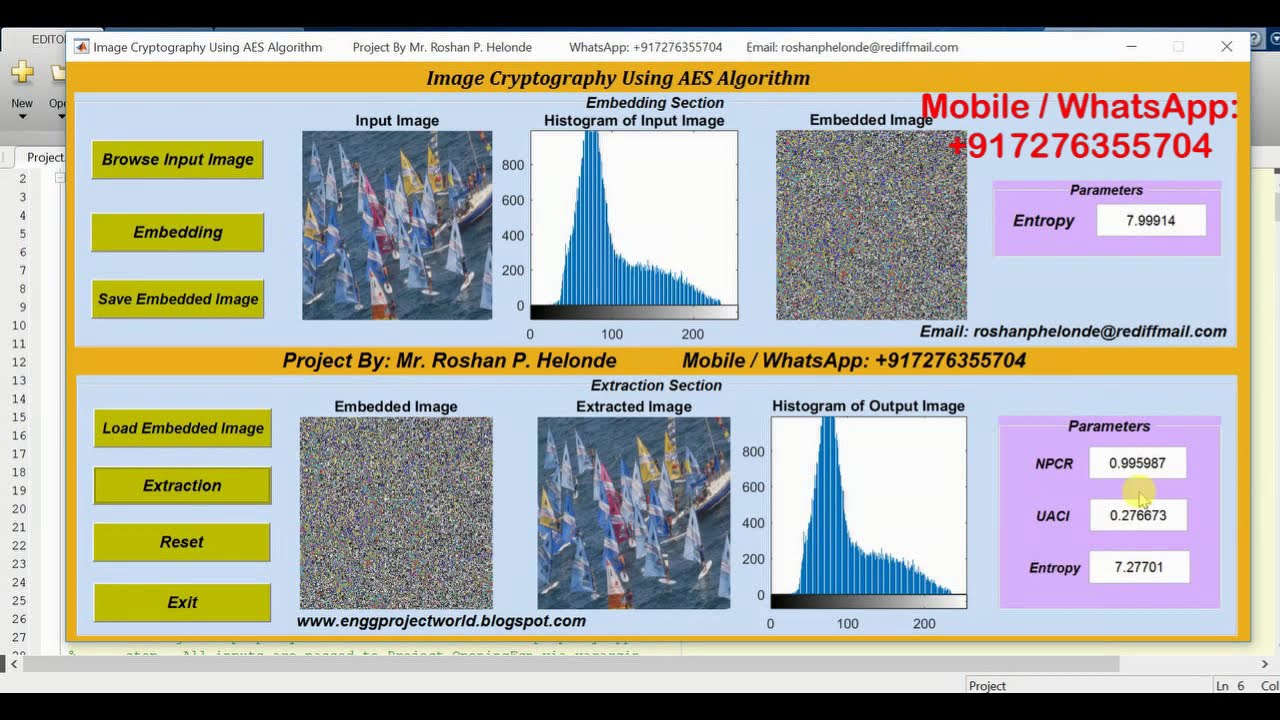
Task: Click the right arrow of horizontal scrollbar
Action: click(x=1264, y=664)
